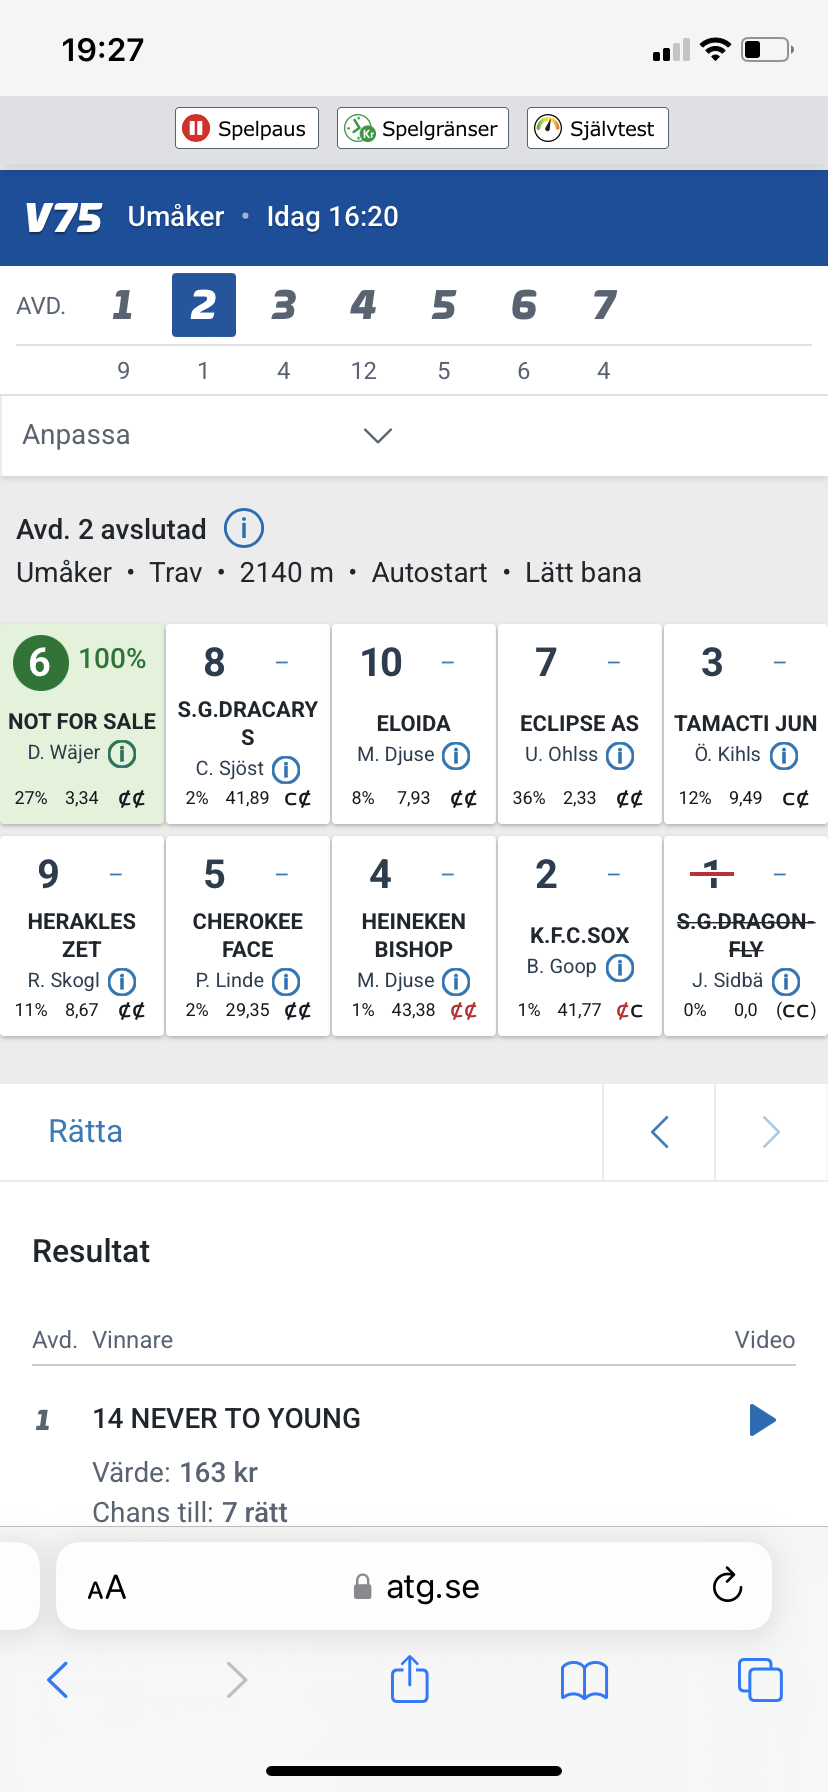Show open tabs in Safari
Viewport: 828px width, 1792px height.
tap(760, 1679)
